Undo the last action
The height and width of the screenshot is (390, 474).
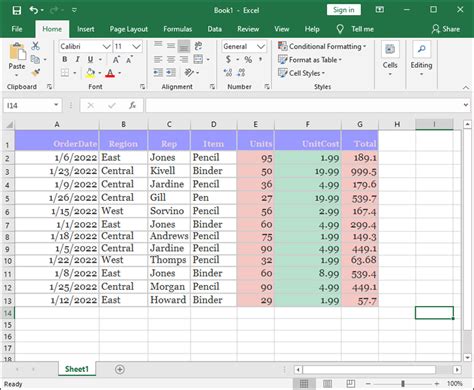point(34,10)
